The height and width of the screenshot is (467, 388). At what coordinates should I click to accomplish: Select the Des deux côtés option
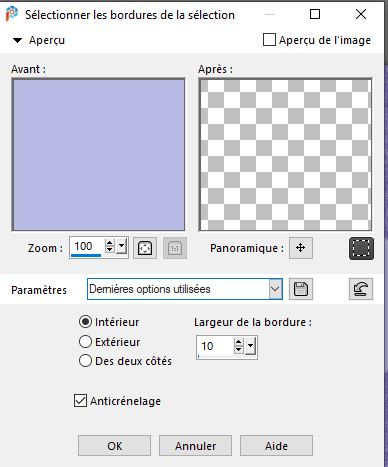click(x=85, y=361)
